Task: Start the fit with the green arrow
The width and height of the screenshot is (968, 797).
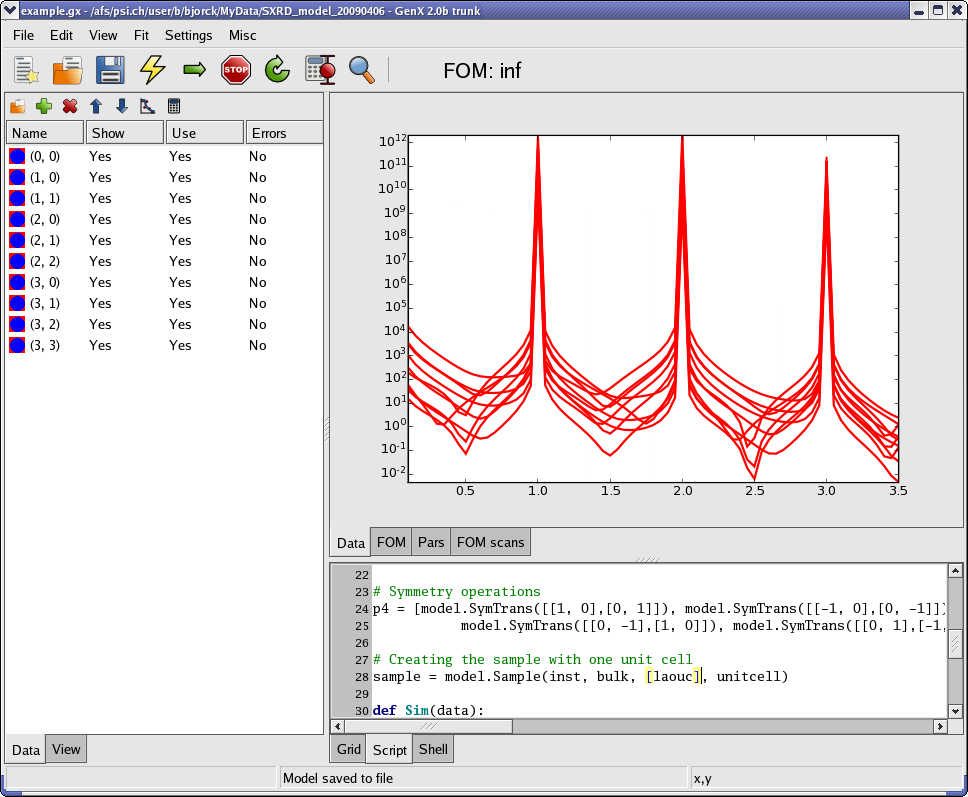Action: coord(194,70)
